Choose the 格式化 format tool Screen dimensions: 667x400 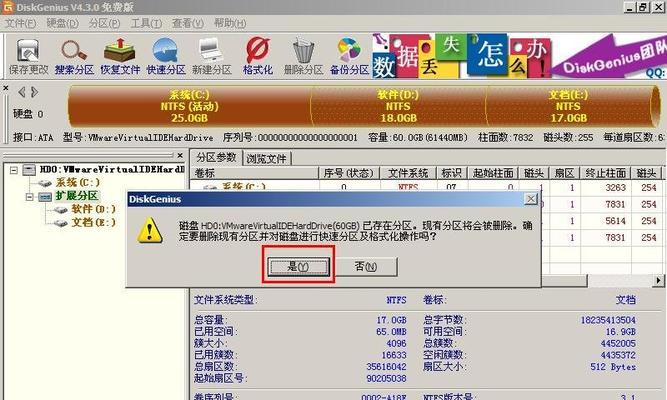click(x=258, y=57)
